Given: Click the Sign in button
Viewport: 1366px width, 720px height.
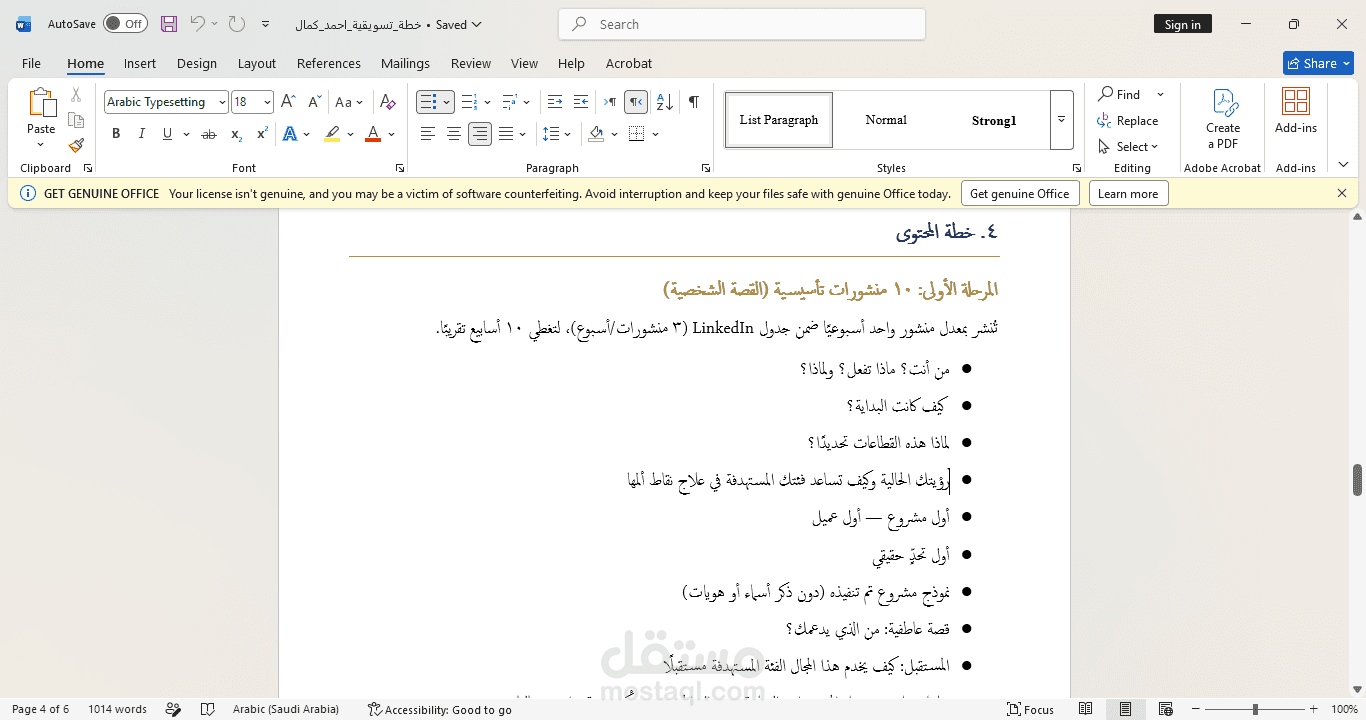Looking at the screenshot, I should [x=1183, y=24].
